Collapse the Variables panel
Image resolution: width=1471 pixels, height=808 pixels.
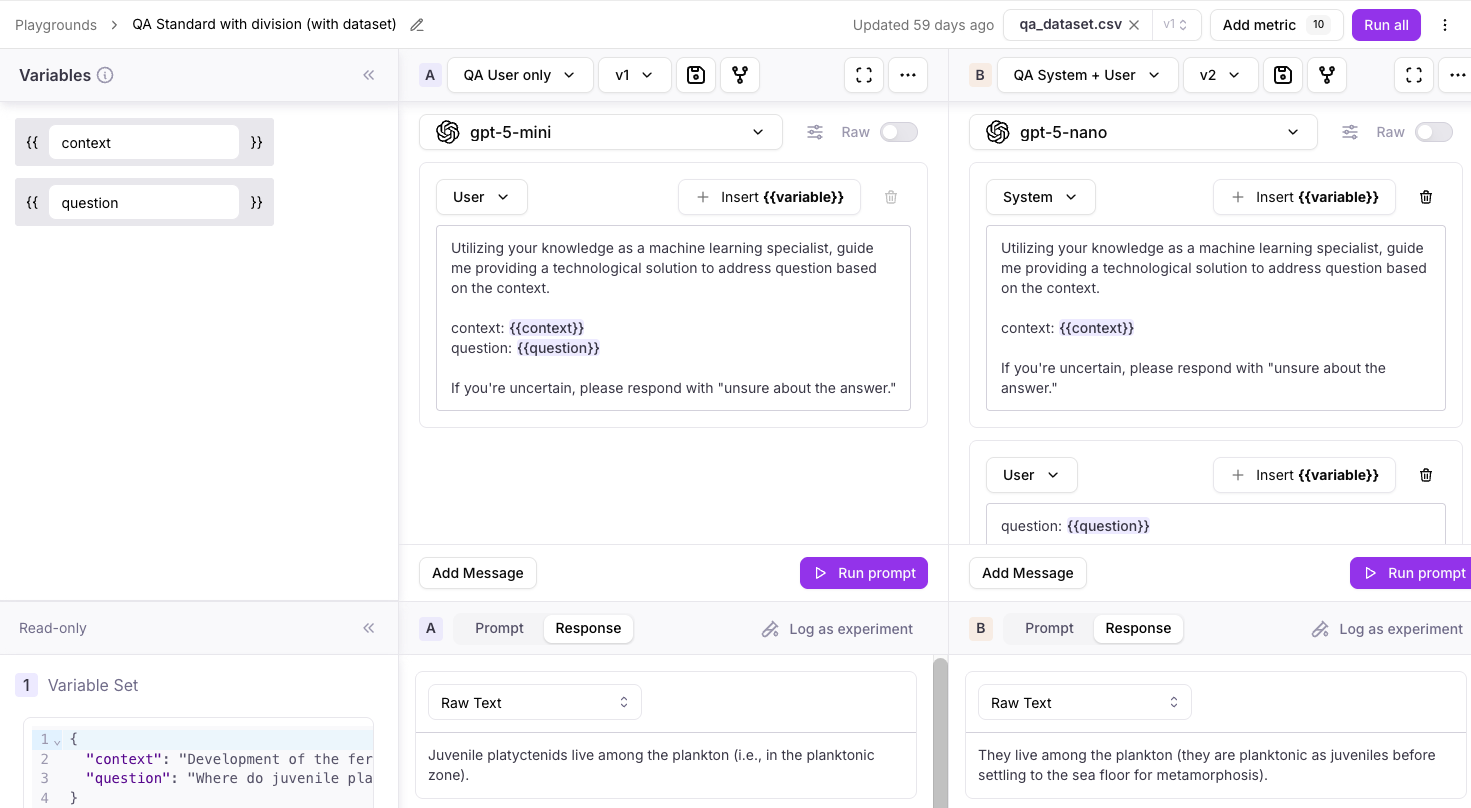pos(369,75)
